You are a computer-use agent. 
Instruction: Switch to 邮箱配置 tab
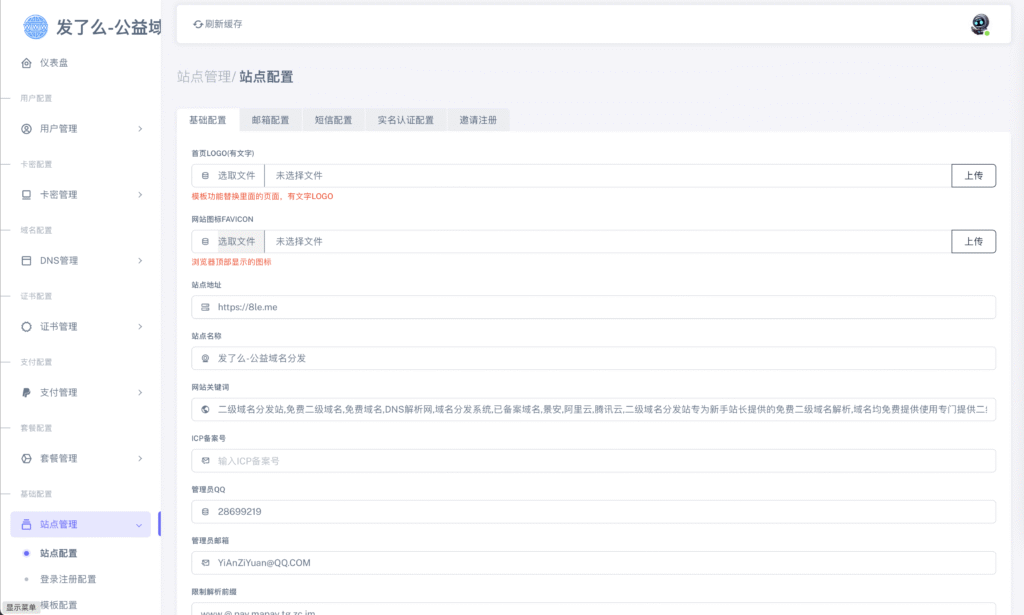[270, 120]
